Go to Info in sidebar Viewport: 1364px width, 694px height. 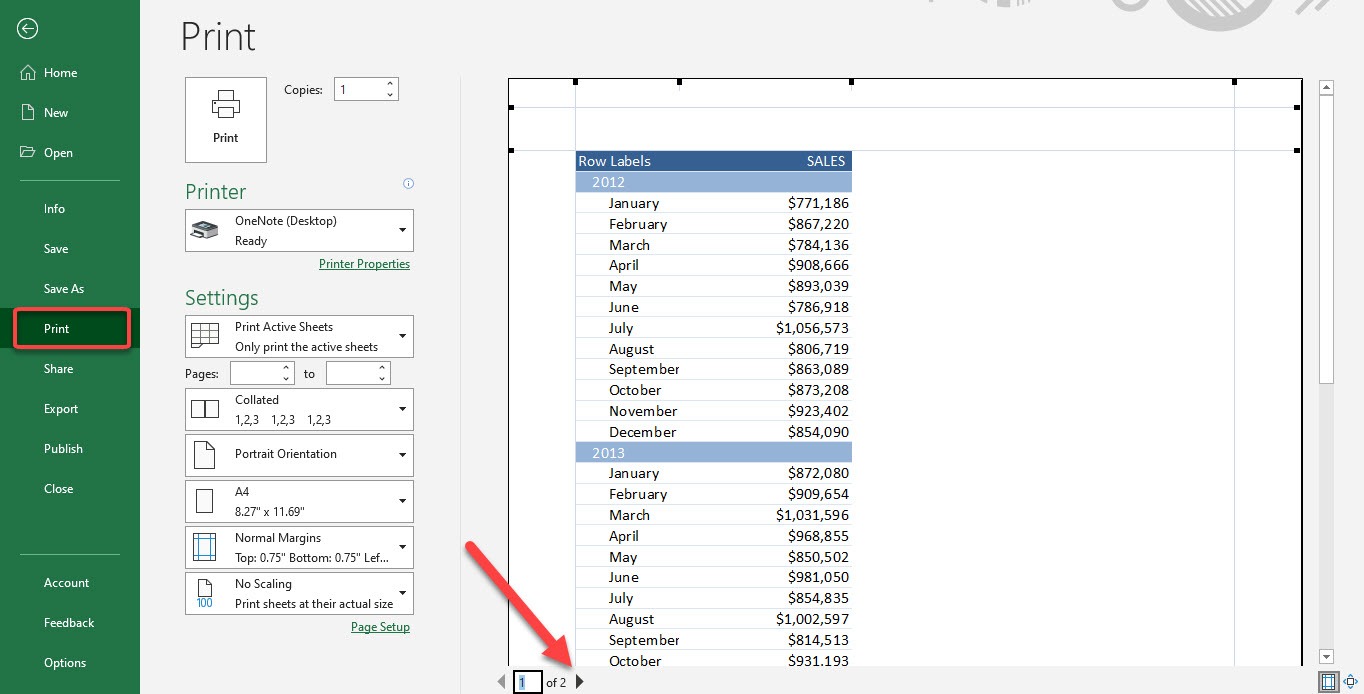click(54, 209)
